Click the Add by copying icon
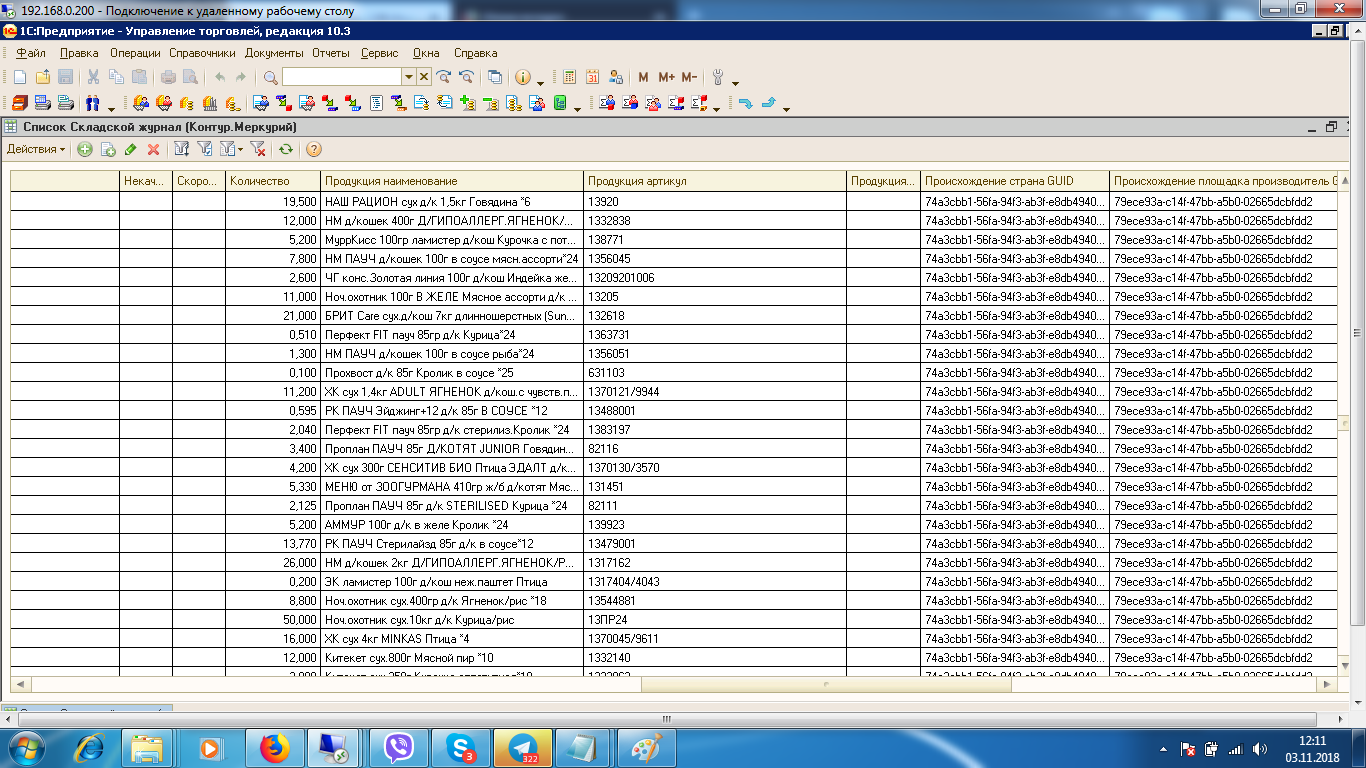Screen dimensions: 1366x768 click(108, 149)
